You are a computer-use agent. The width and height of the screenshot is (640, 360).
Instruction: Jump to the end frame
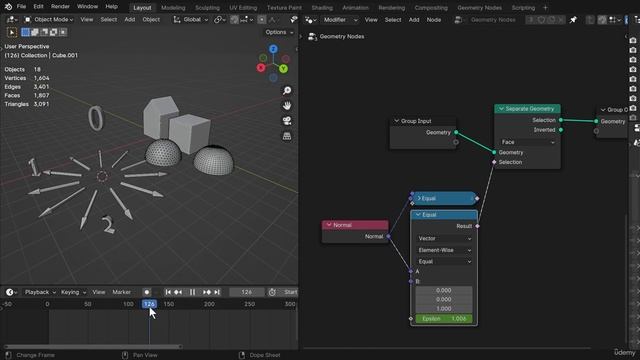[217, 292]
